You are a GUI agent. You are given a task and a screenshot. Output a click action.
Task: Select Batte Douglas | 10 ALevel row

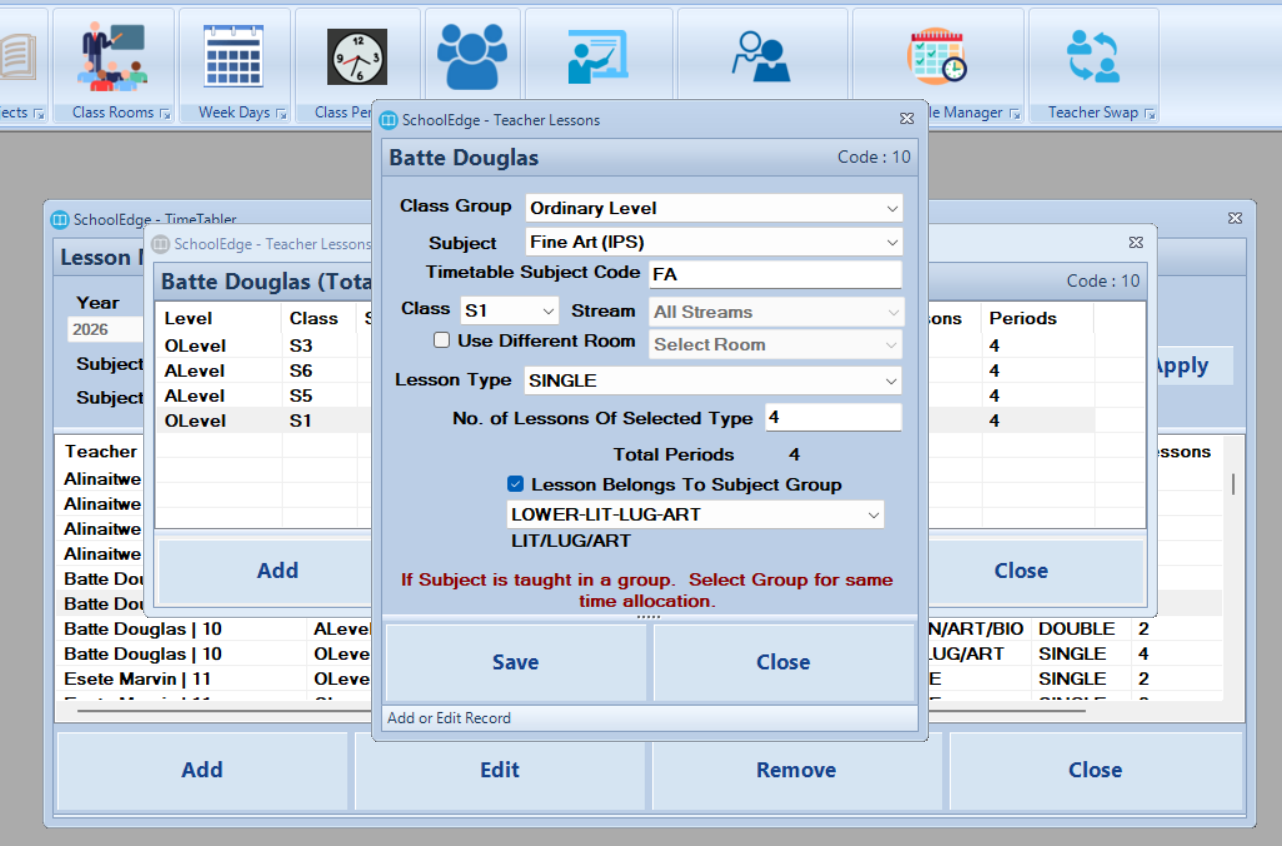click(x=640, y=629)
